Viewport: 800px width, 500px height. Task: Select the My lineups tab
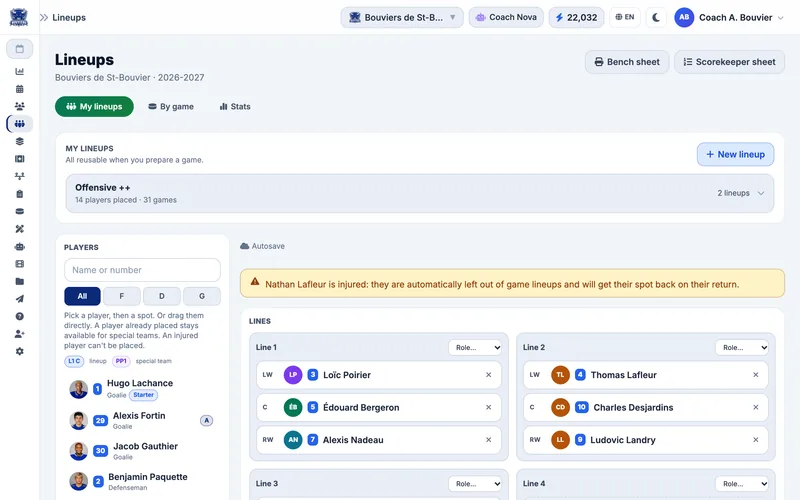pos(94,107)
